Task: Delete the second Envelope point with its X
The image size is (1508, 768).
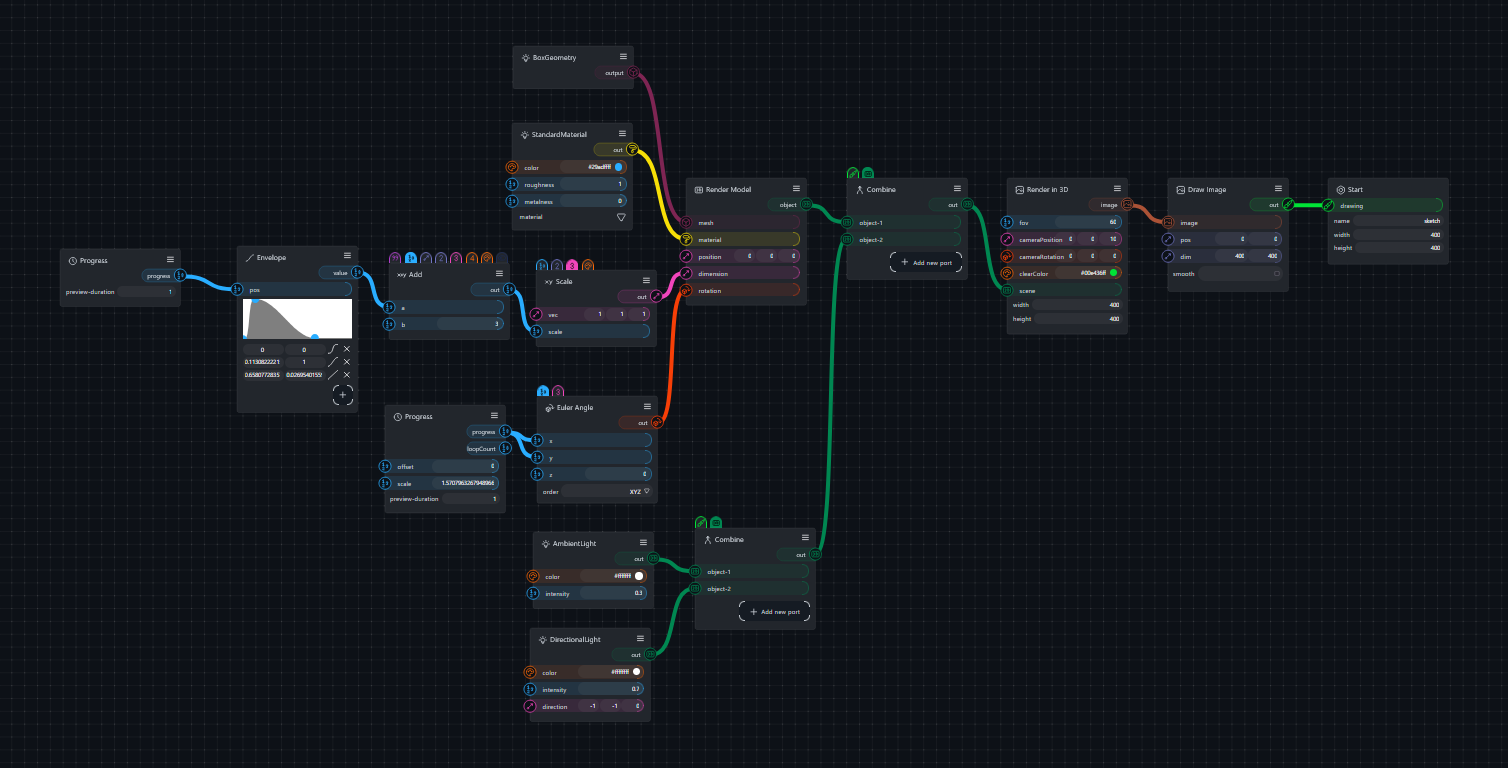Action: 347,362
